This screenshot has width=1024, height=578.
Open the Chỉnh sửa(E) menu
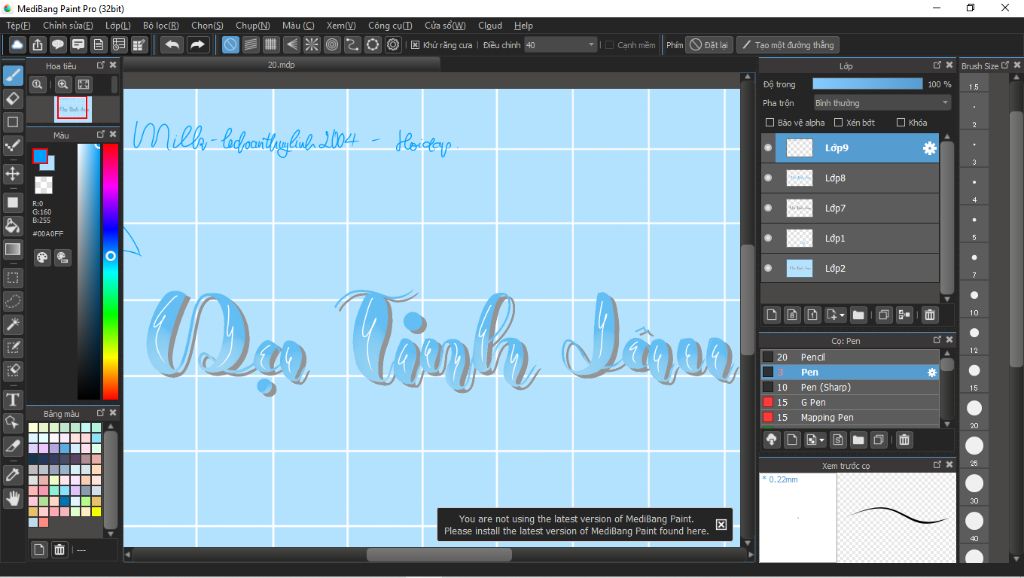(68, 25)
